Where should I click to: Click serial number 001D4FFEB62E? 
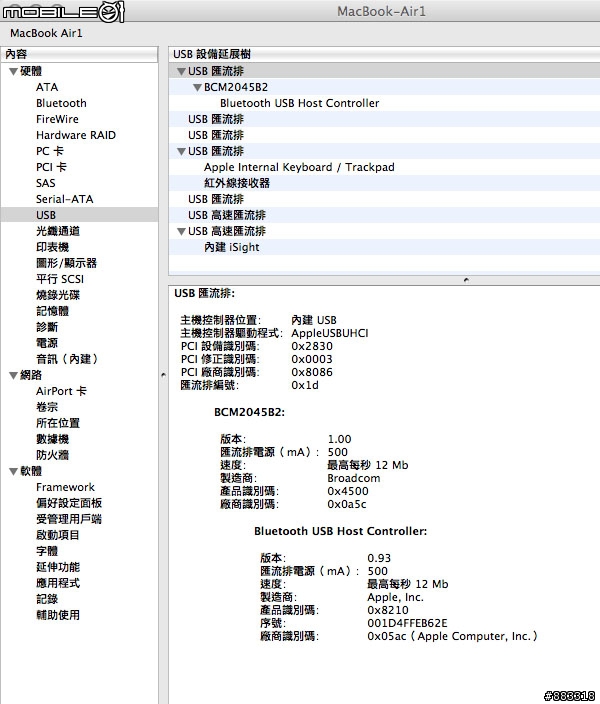[407, 623]
